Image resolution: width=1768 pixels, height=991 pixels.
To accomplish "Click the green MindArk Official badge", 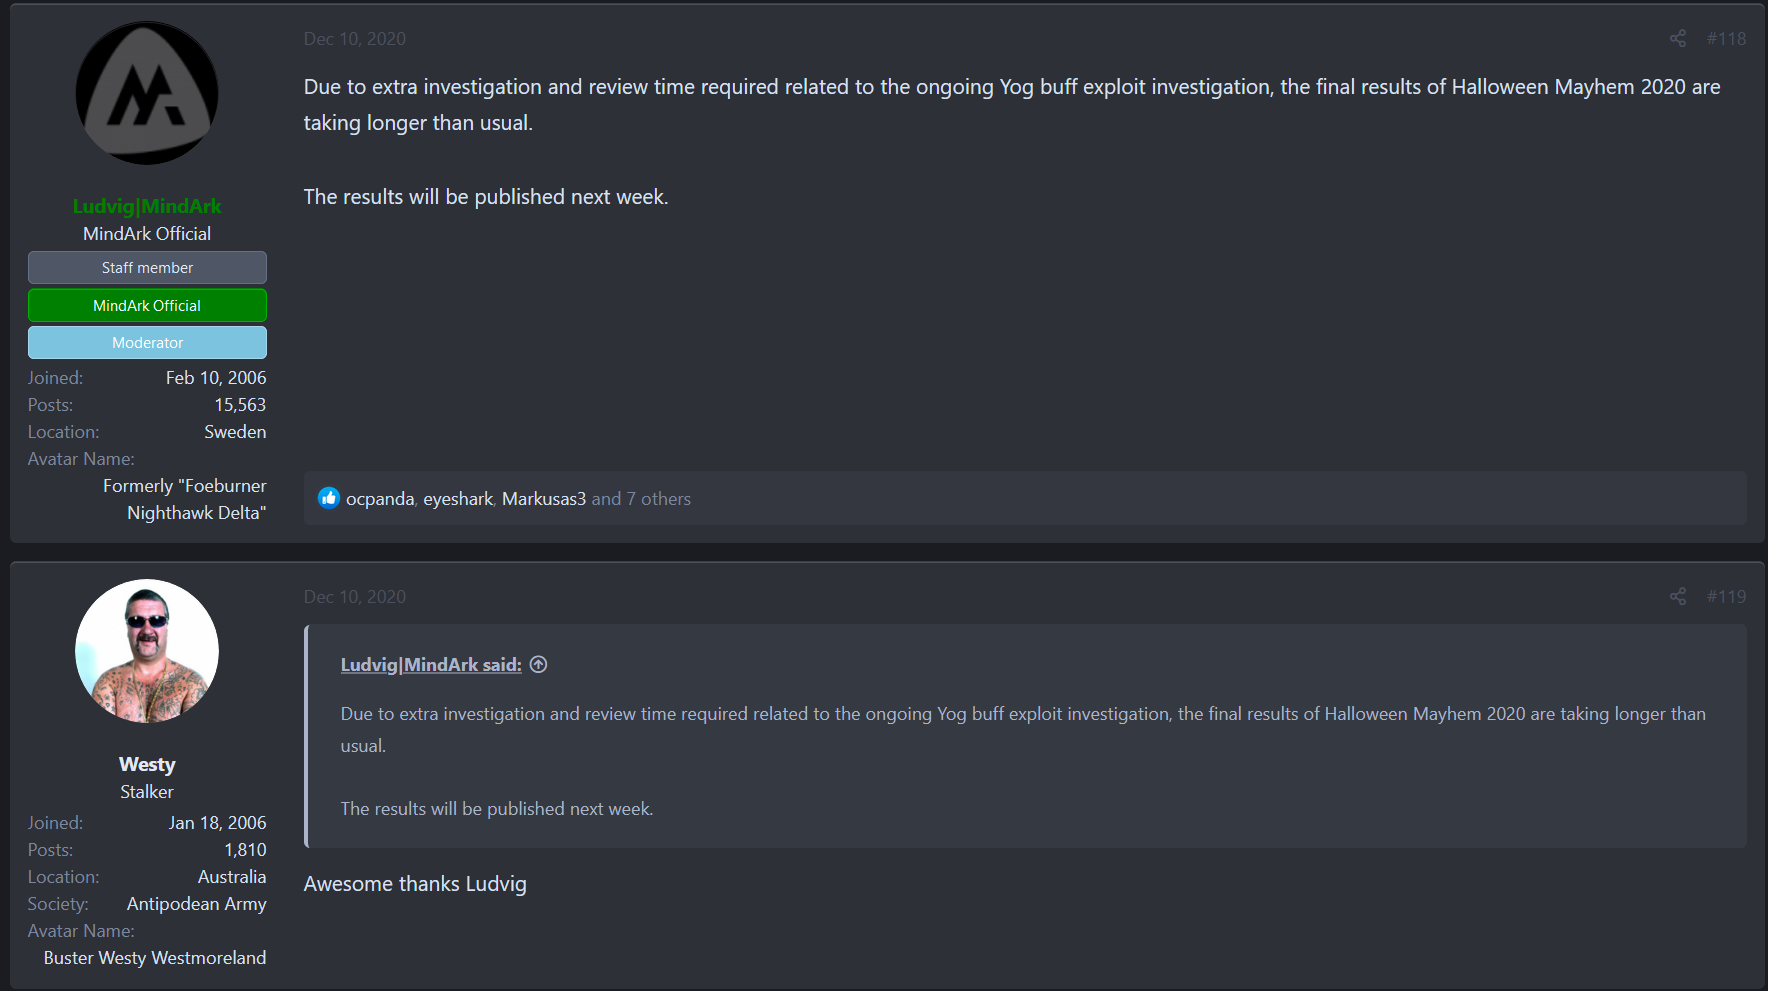I will tap(147, 306).
